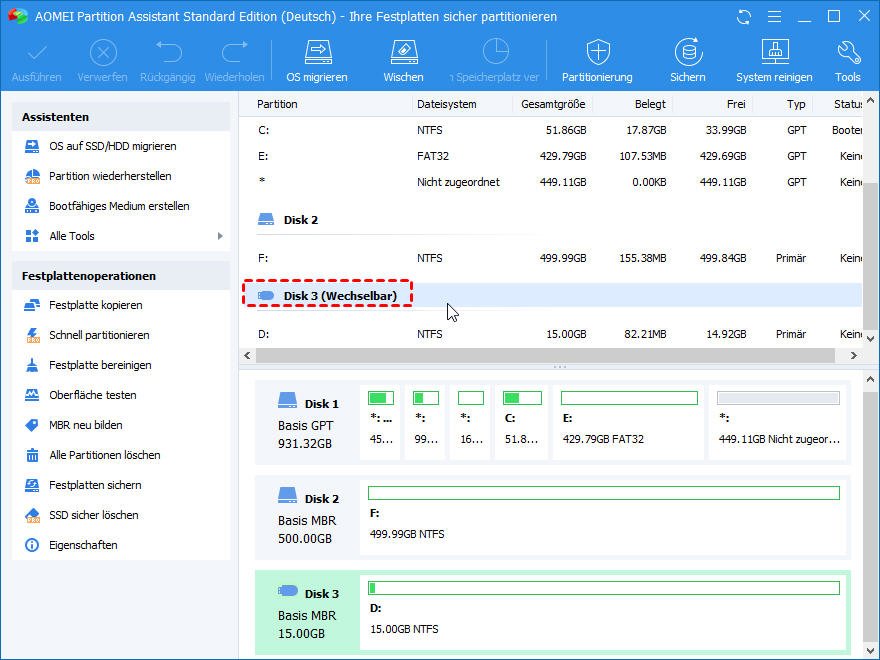The height and width of the screenshot is (660, 880).
Task: Open the Tools wrench icon
Action: (847, 52)
